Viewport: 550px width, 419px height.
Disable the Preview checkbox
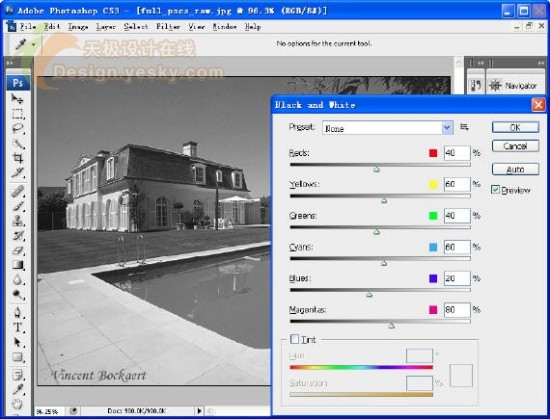[495, 190]
